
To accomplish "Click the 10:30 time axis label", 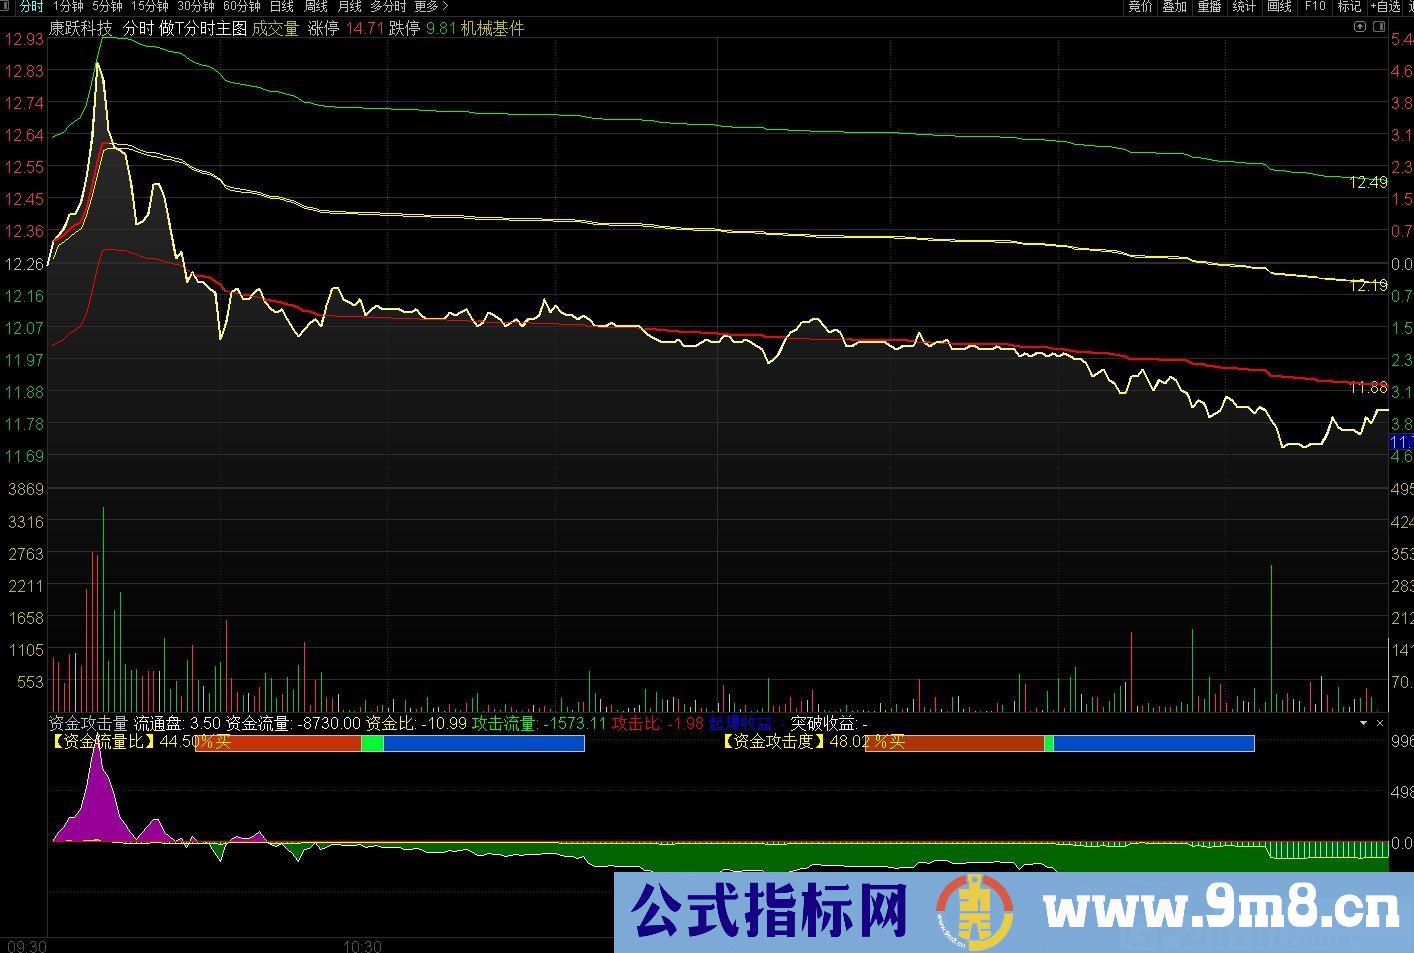I will pyautogui.click(x=362, y=946).
